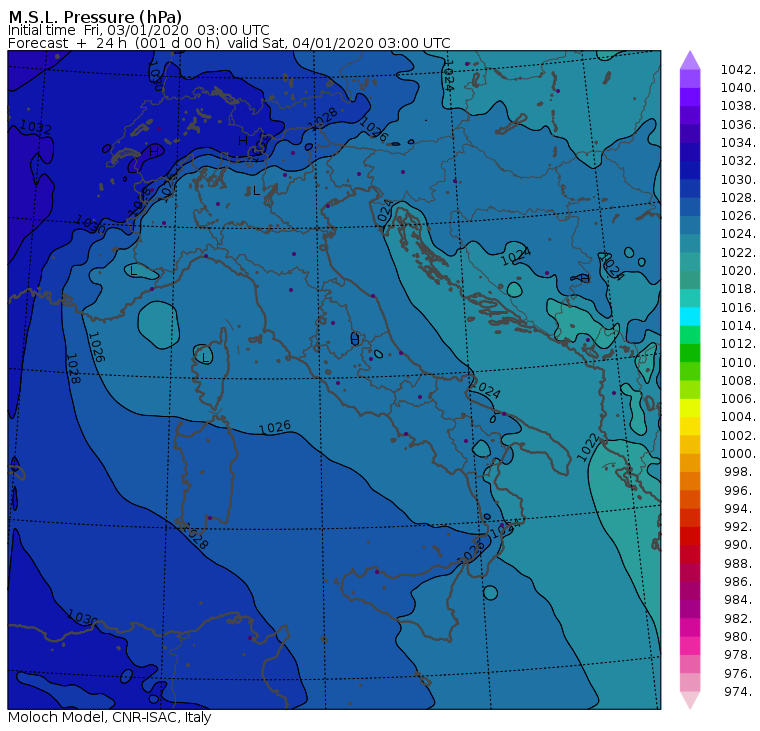The height and width of the screenshot is (731, 760).
Task: Click the Moloch Model, CNR-ISAC, Italy credit
Action: point(110,717)
